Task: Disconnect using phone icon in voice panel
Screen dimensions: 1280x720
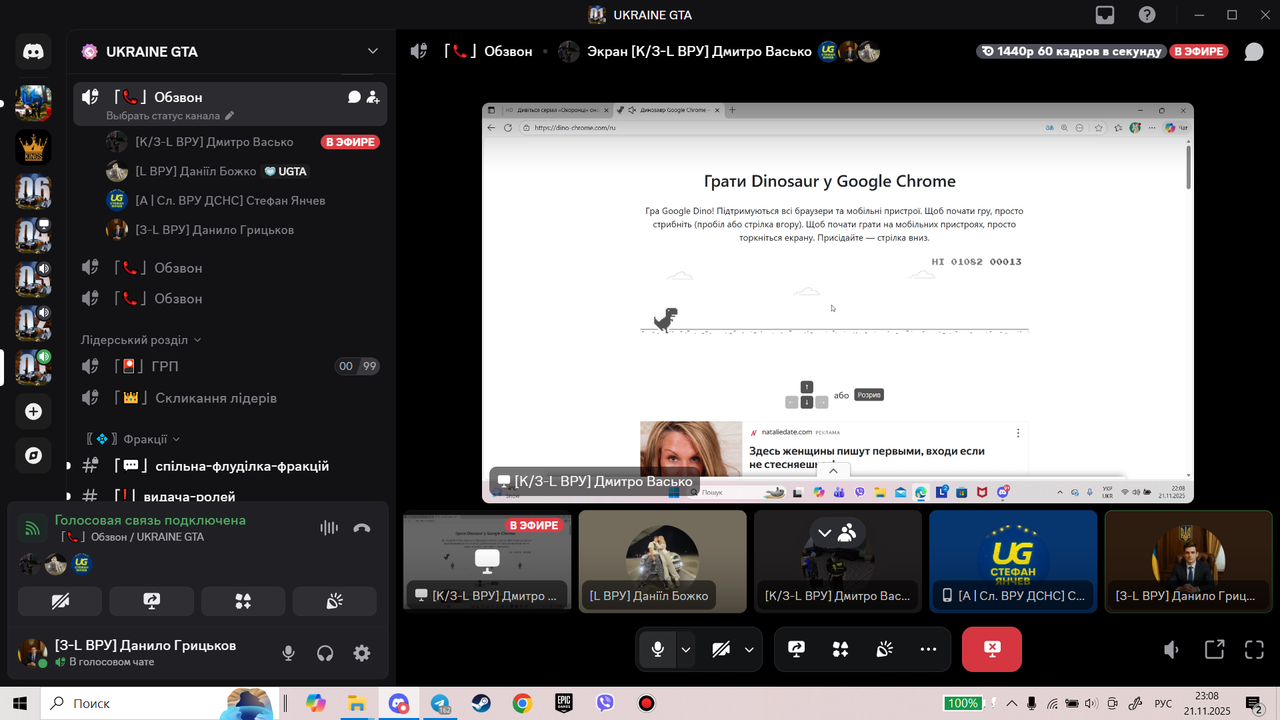Action: (362, 528)
